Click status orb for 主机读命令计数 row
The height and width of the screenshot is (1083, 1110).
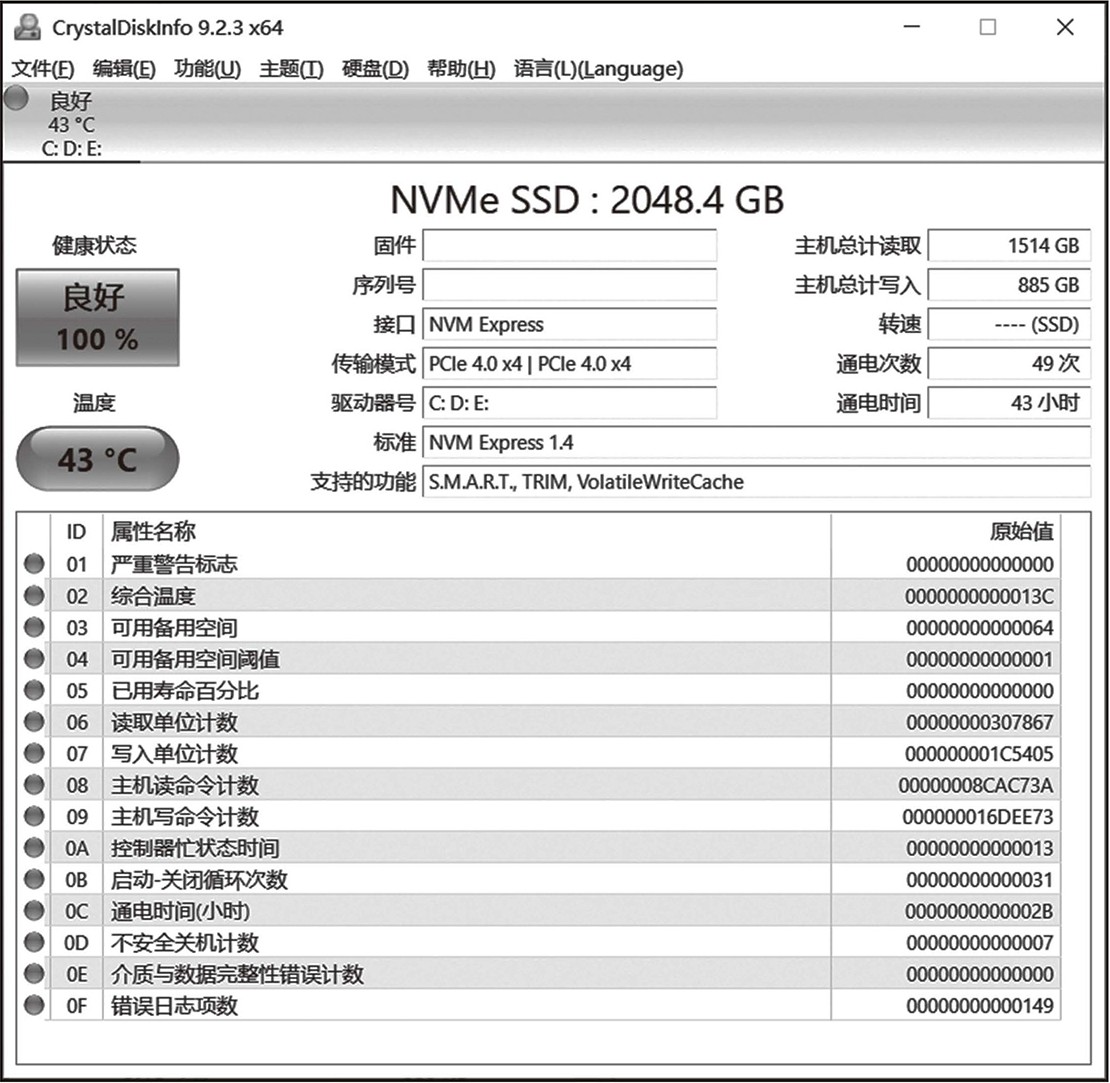pyautogui.click(x=34, y=785)
